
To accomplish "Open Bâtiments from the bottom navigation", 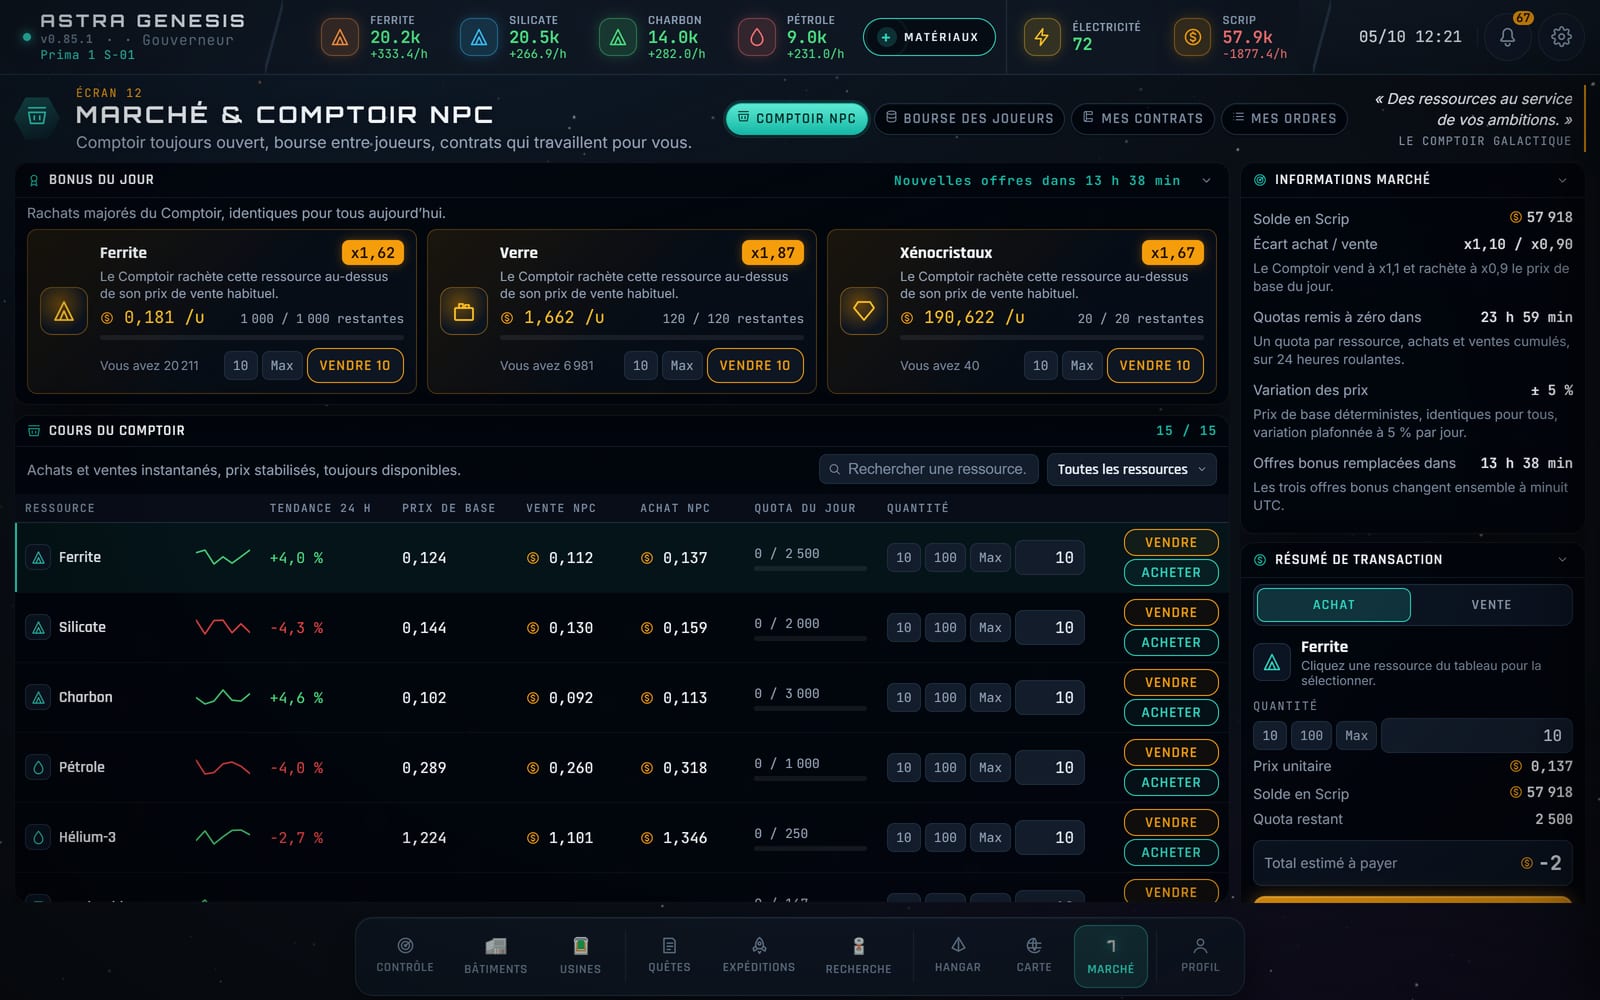I will tap(495, 956).
